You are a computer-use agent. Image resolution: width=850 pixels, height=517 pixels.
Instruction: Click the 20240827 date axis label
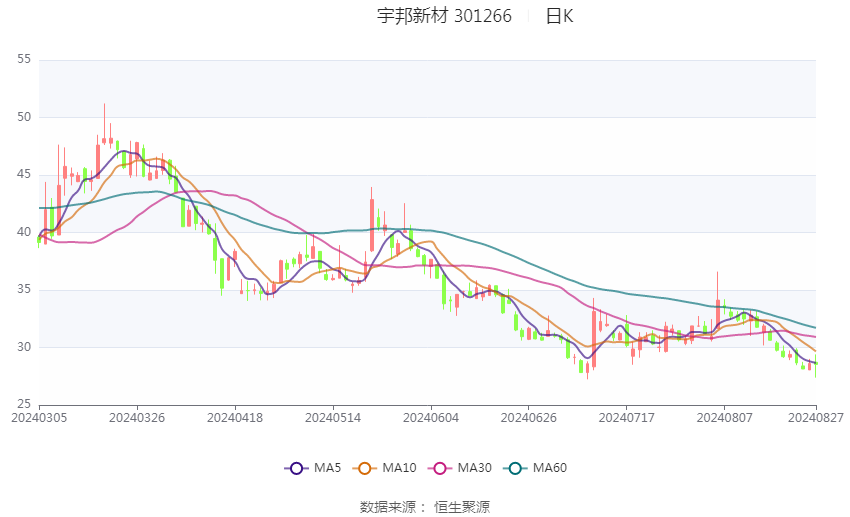pyautogui.click(x=816, y=418)
